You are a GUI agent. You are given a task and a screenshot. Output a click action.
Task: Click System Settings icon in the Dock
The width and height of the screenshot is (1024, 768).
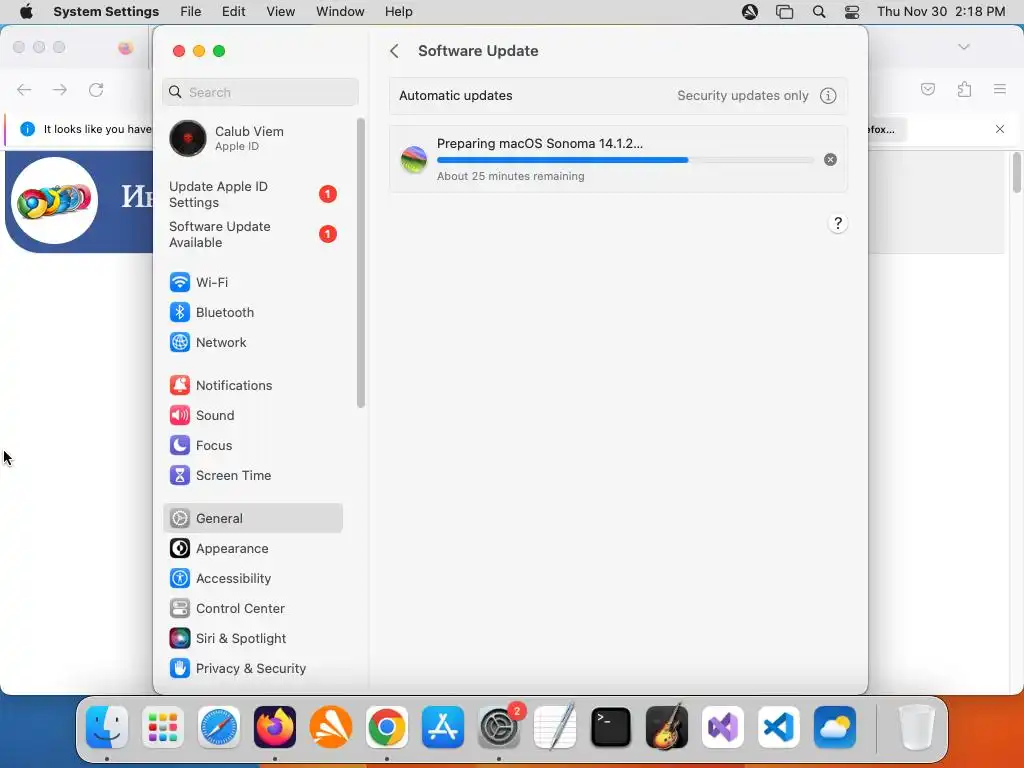coord(499,727)
